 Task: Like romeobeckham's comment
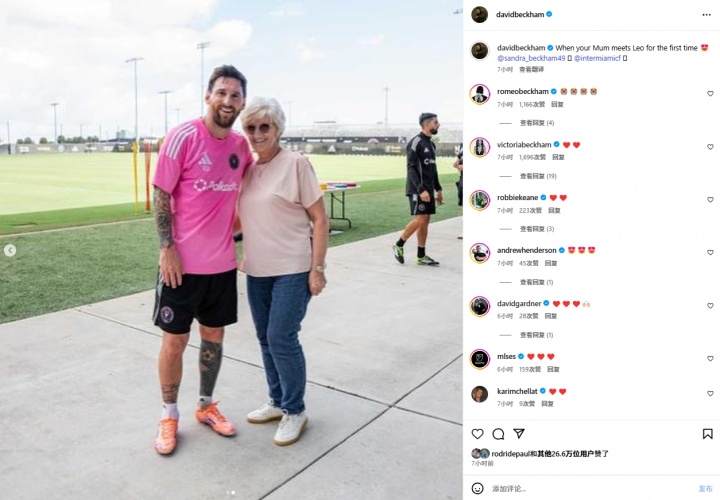click(x=710, y=94)
